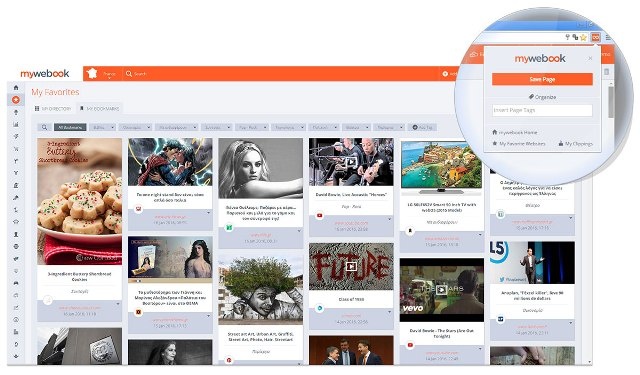Screen dimensions: 640x375
Task: Switch to the My Bookmarks tab
Action: [x=99, y=109]
